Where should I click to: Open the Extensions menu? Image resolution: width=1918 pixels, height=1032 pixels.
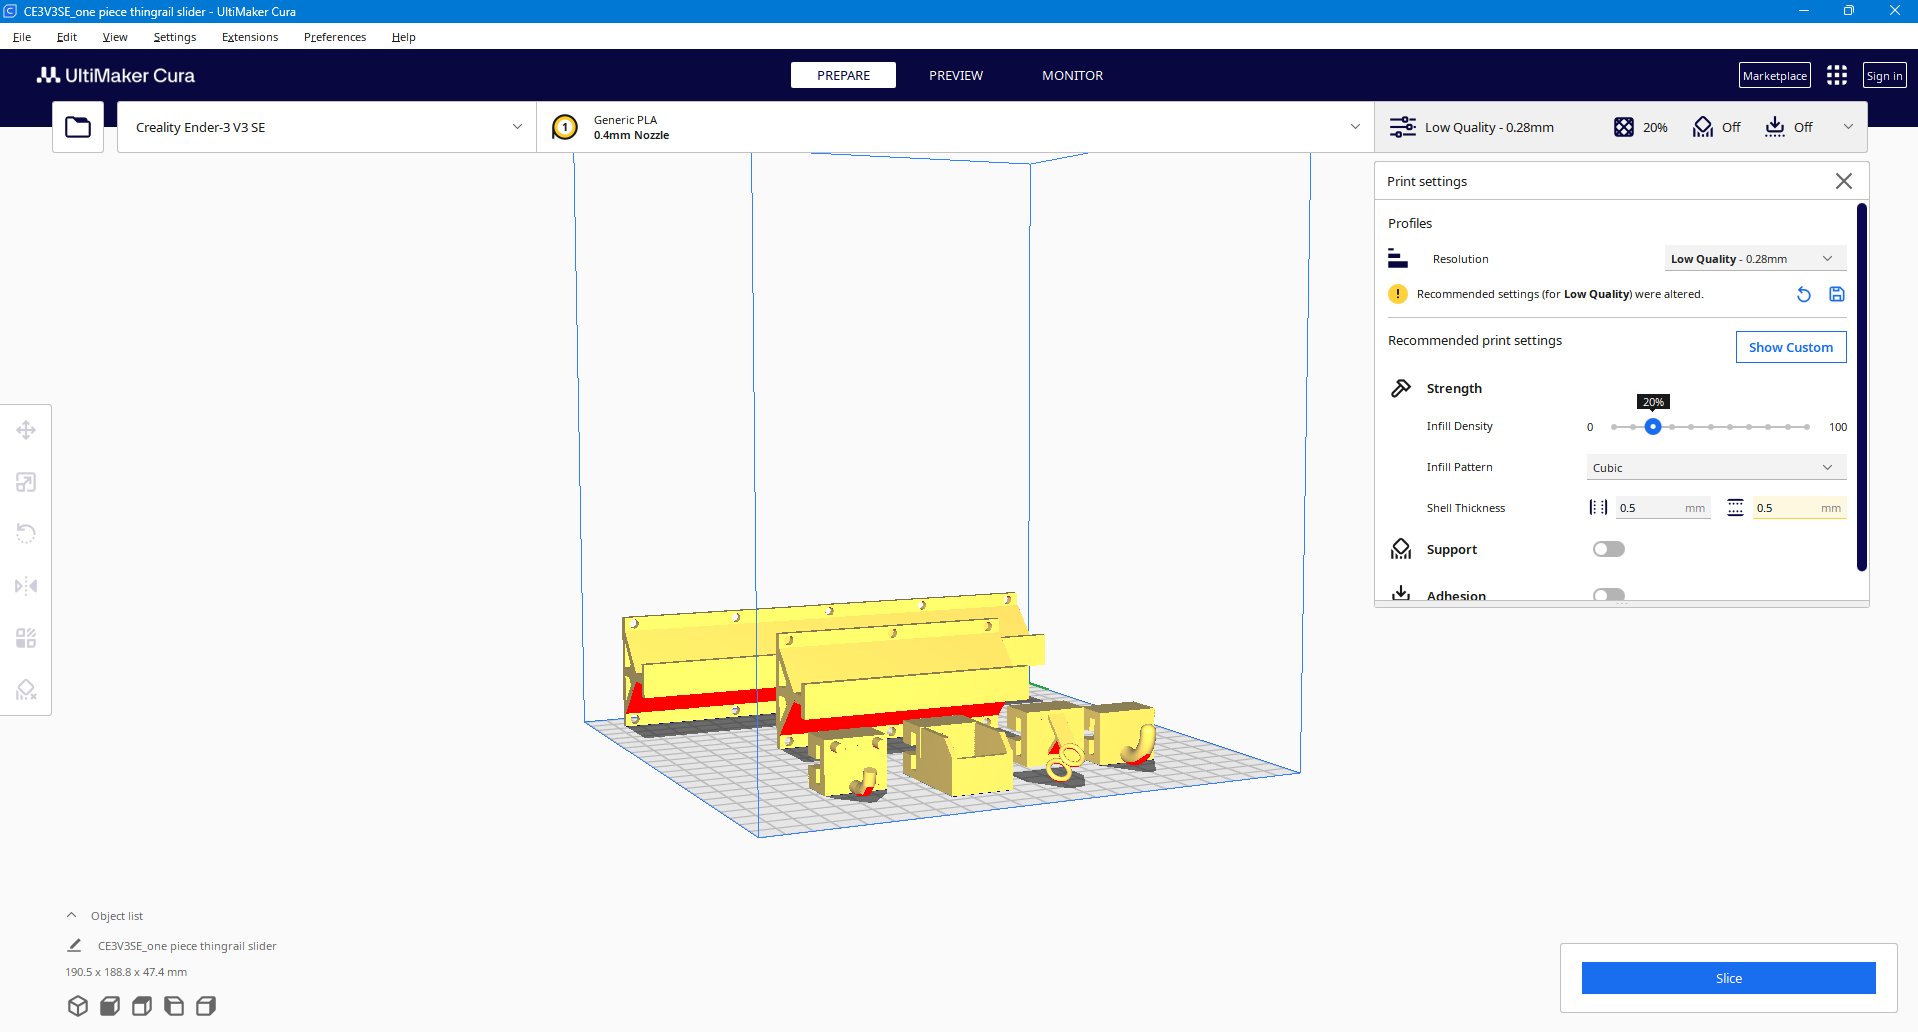coord(250,37)
